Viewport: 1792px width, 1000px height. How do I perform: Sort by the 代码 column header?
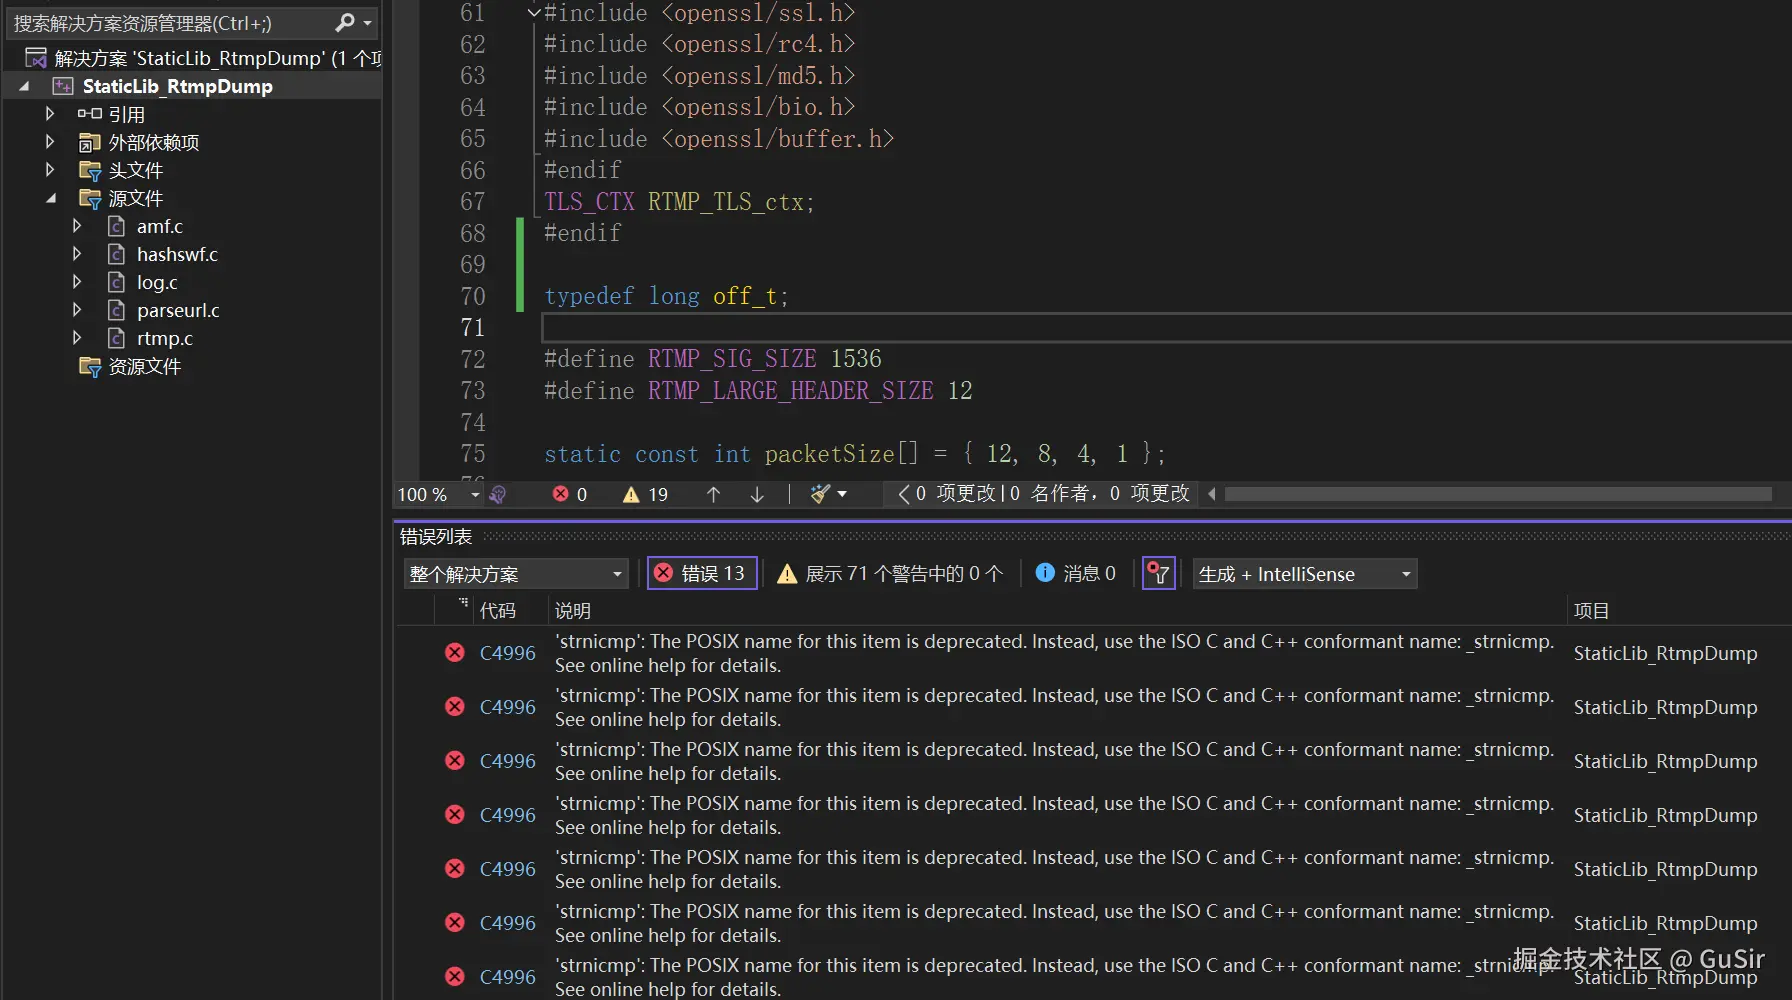pos(498,611)
